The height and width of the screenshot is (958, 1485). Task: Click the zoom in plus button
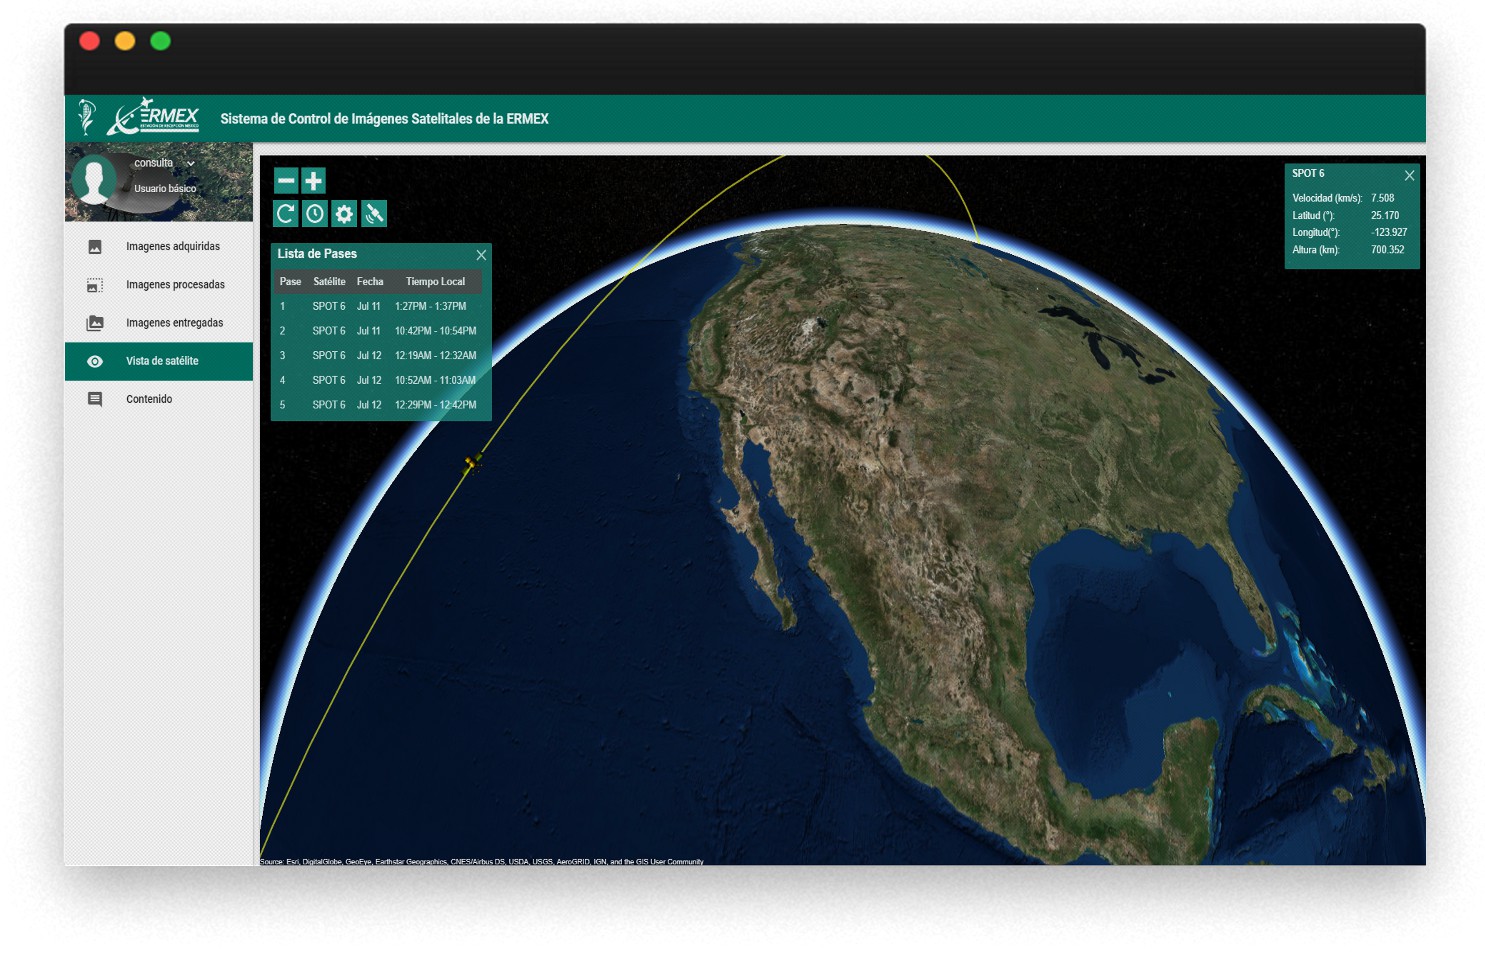[x=314, y=181]
